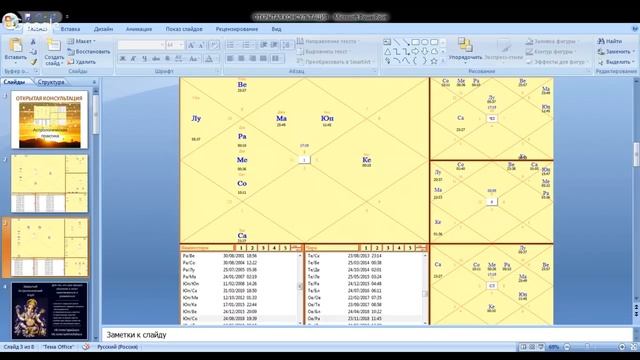Open the Customize Quick Access Toolbar arrow

pyautogui.click(x=67, y=17)
